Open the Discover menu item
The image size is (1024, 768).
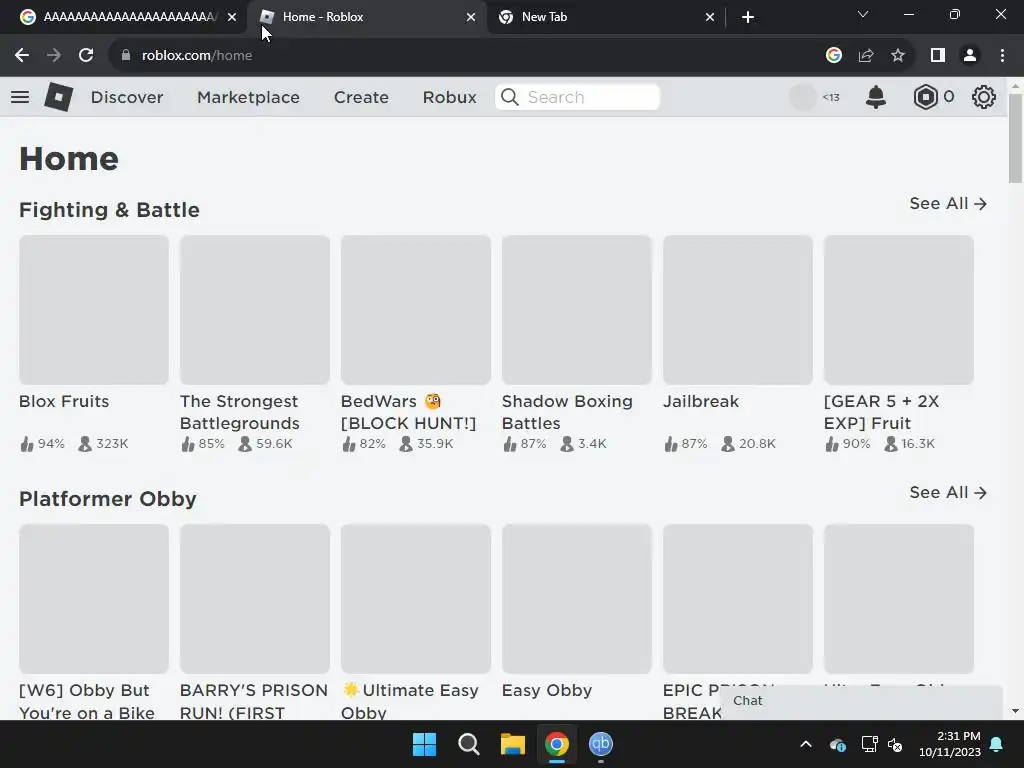tap(127, 97)
